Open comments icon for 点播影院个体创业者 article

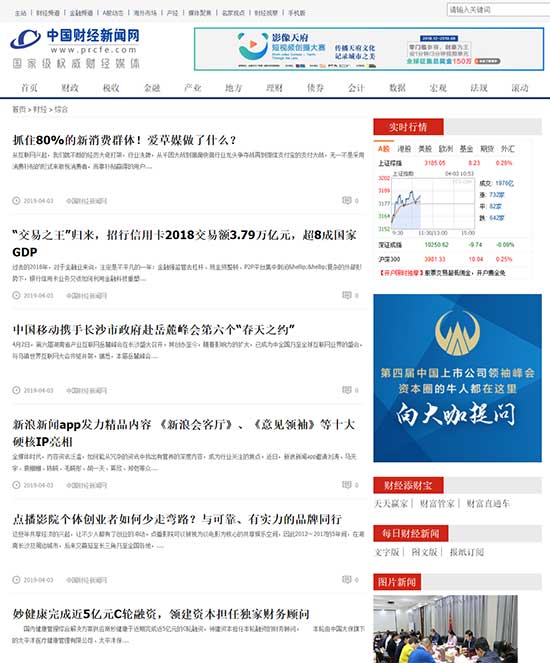coord(347,579)
